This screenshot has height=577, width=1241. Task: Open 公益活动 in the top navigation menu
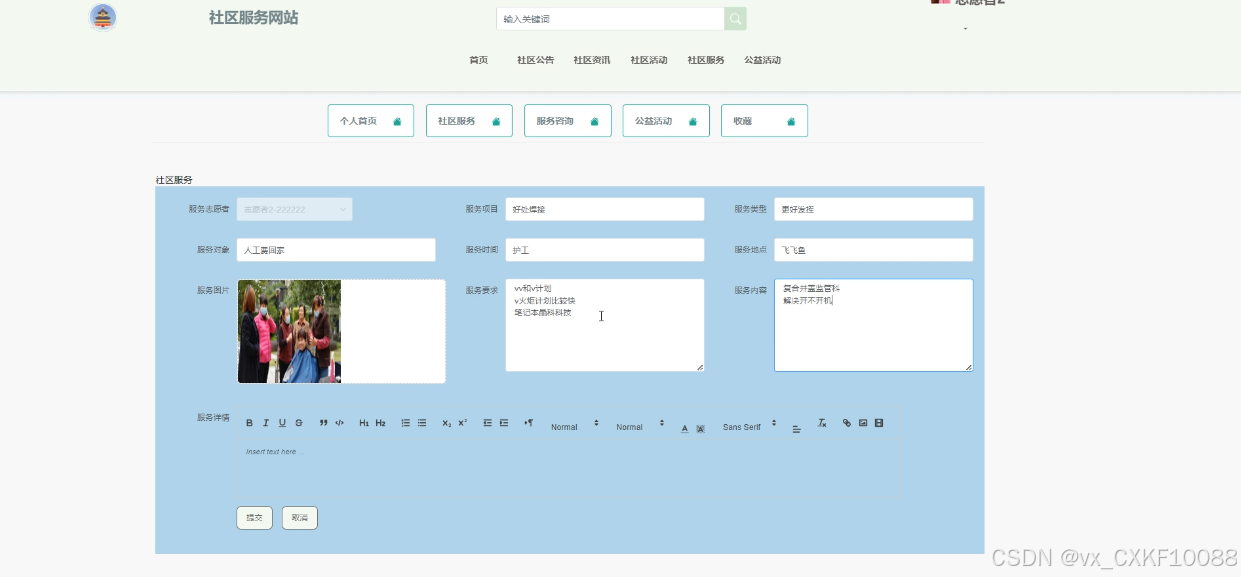tap(762, 60)
